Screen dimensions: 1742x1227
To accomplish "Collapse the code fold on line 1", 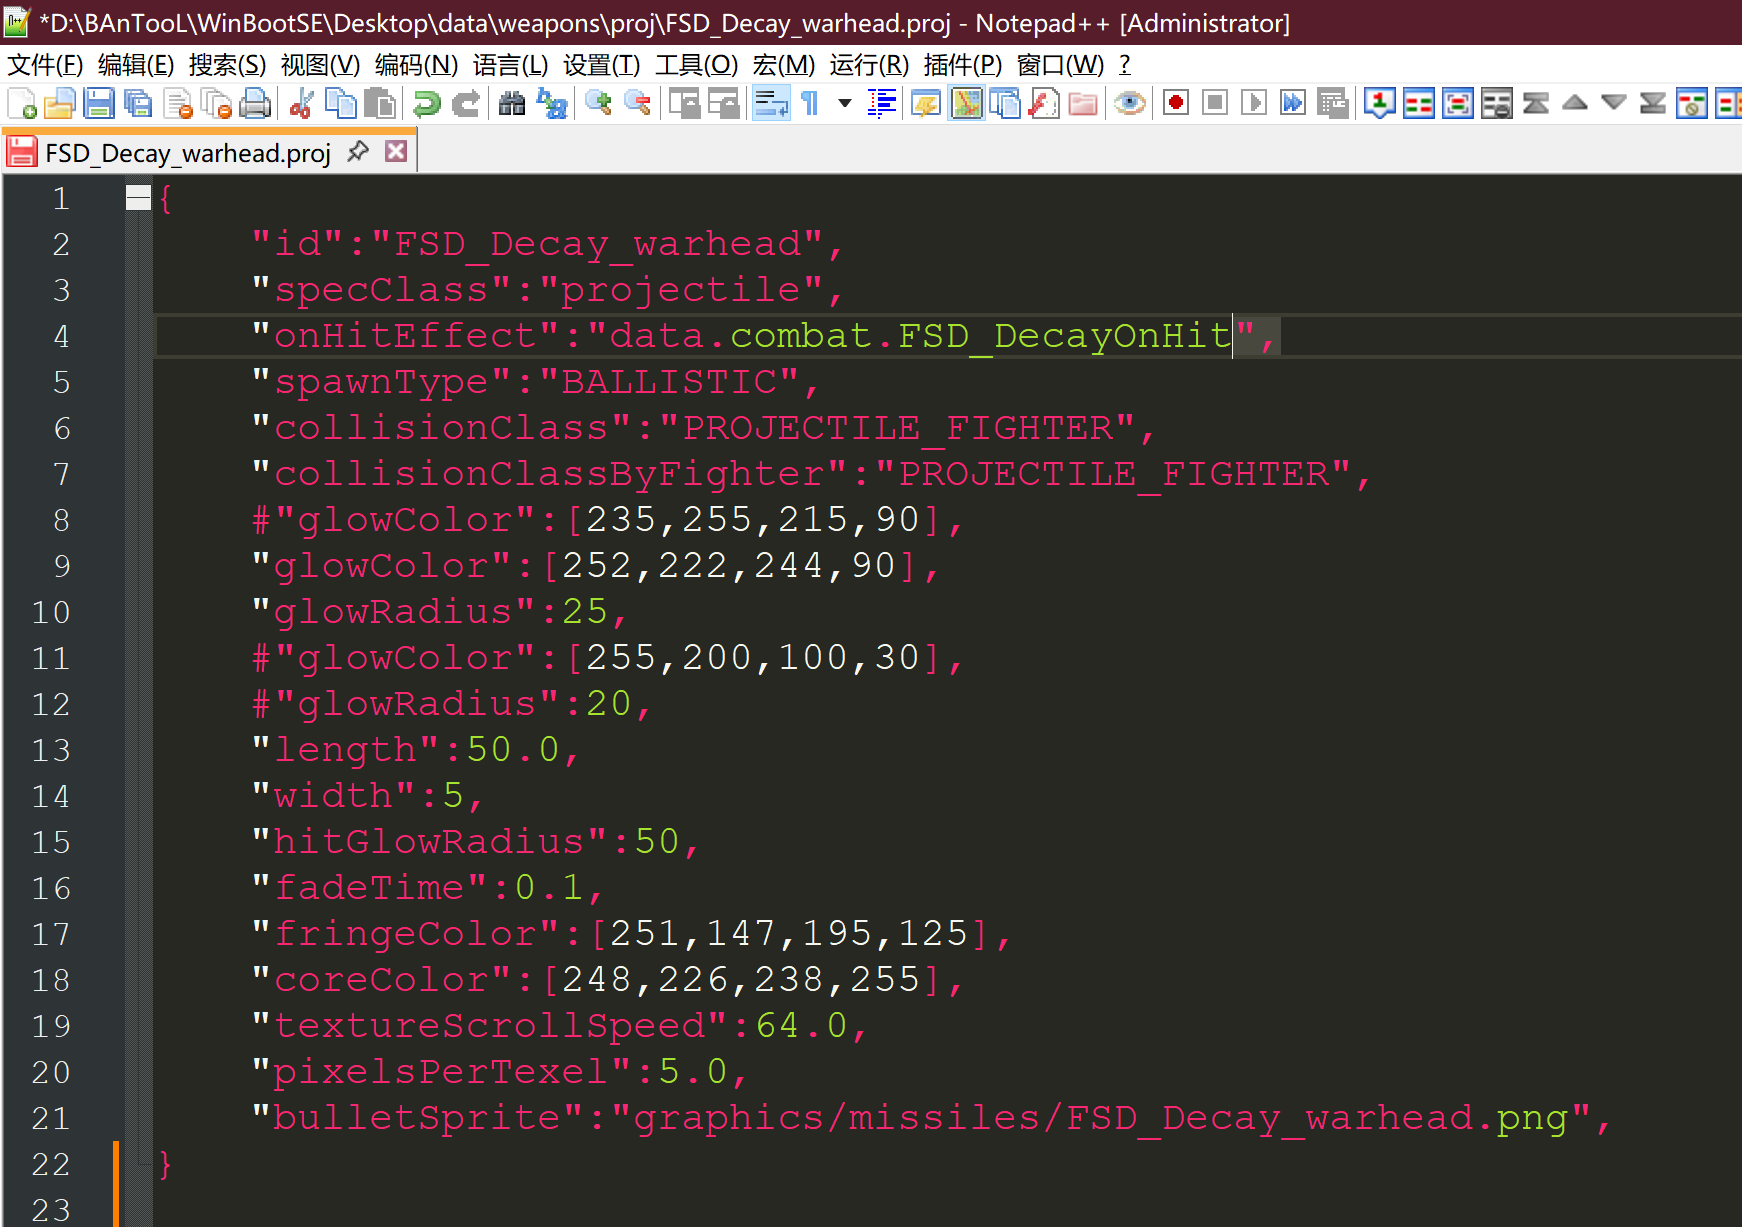I will pos(138,198).
